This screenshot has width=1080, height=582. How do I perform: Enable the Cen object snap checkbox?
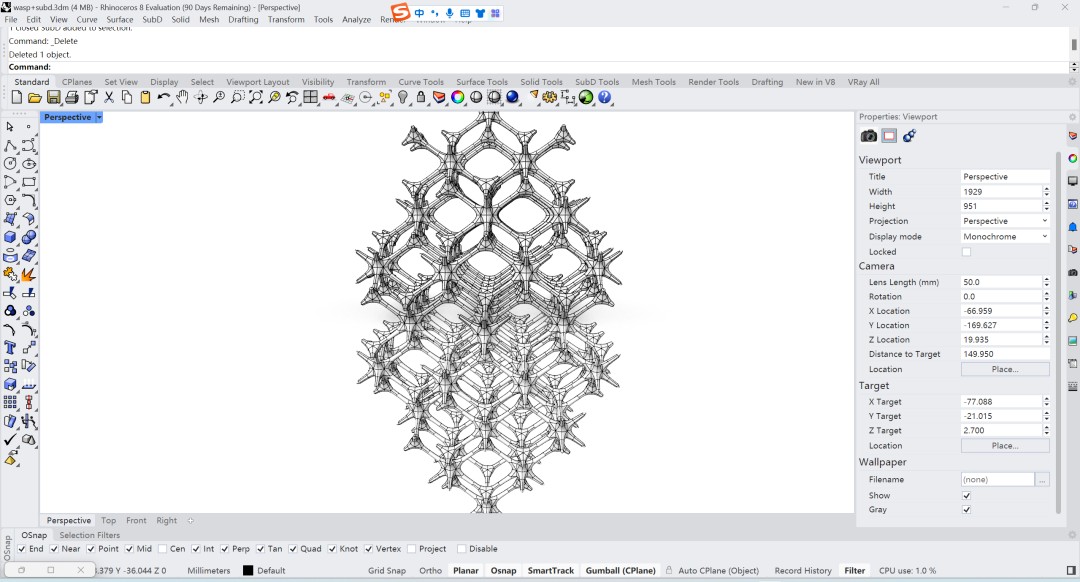(163, 549)
